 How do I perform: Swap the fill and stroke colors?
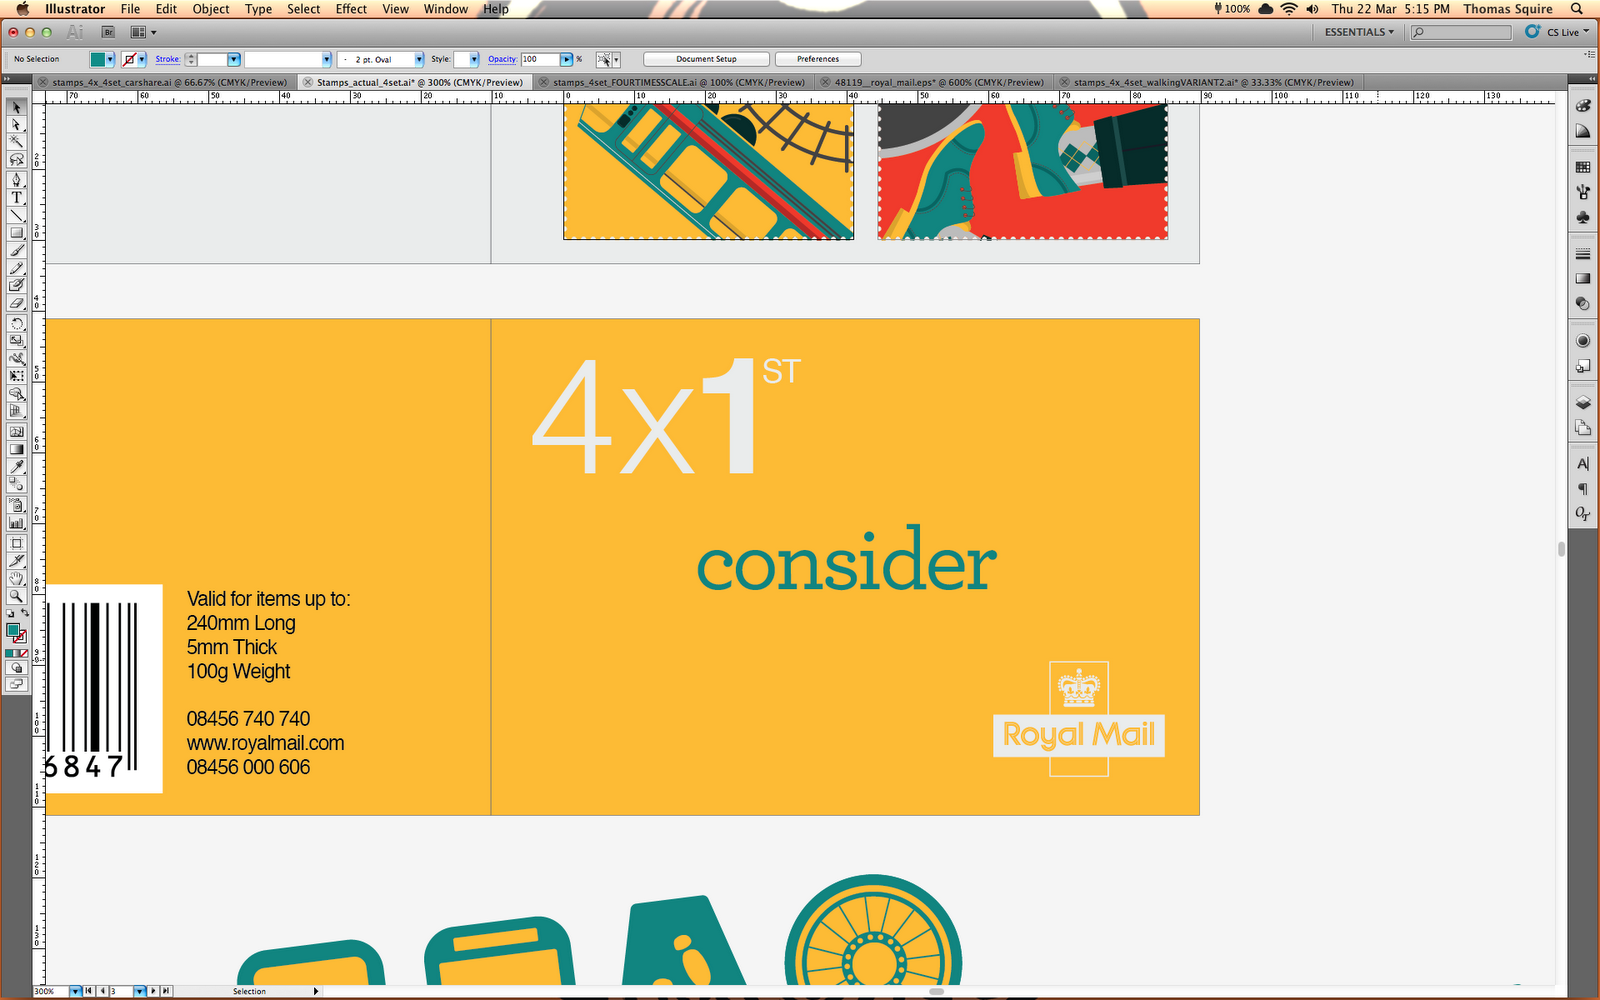click(x=26, y=613)
